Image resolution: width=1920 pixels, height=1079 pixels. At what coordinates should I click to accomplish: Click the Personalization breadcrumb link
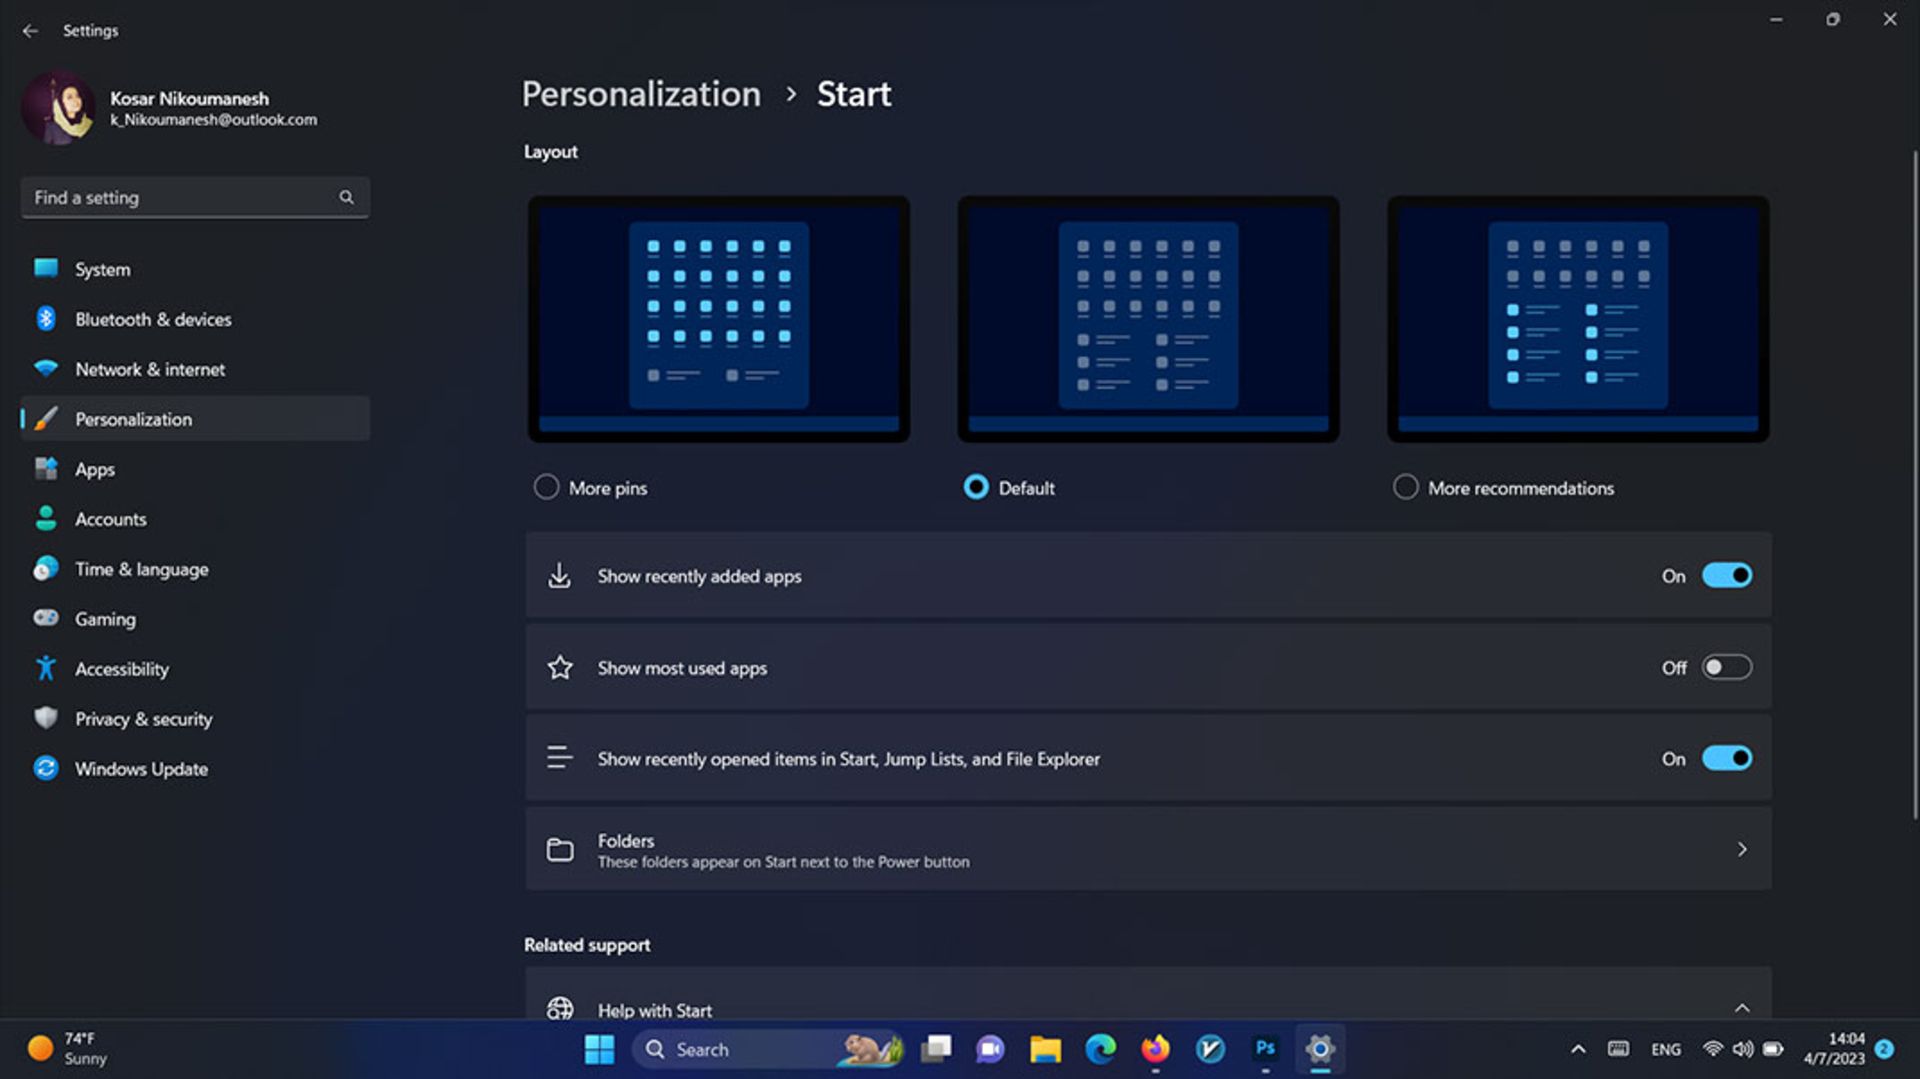641,94
